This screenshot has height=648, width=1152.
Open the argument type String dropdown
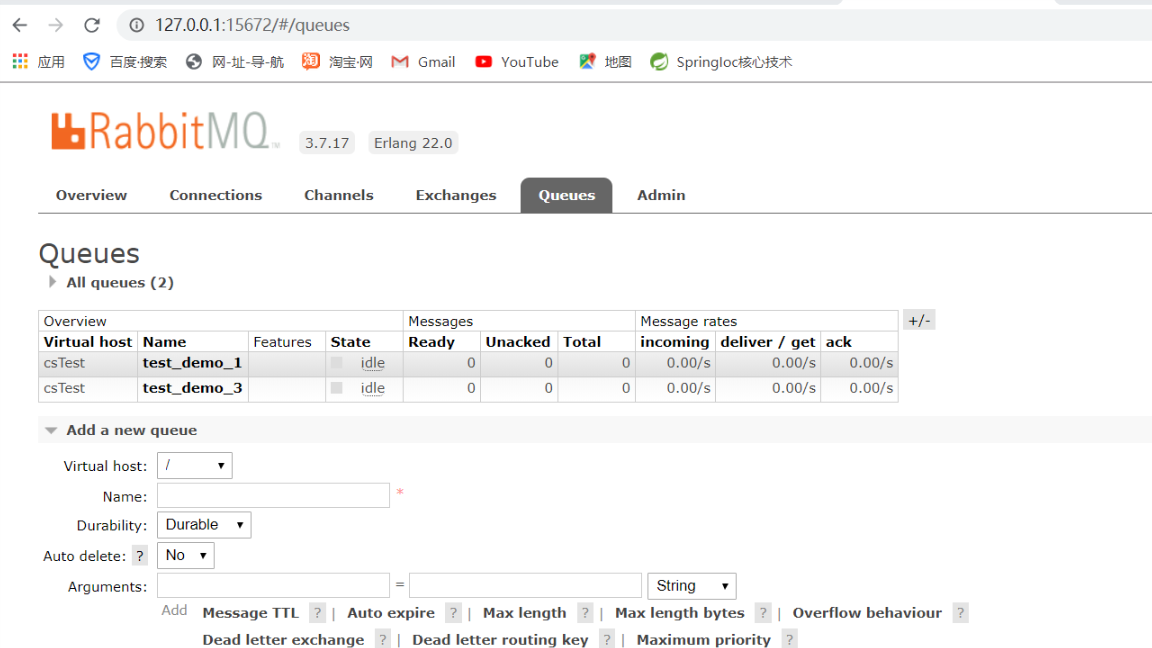pyautogui.click(x=691, y=586)
